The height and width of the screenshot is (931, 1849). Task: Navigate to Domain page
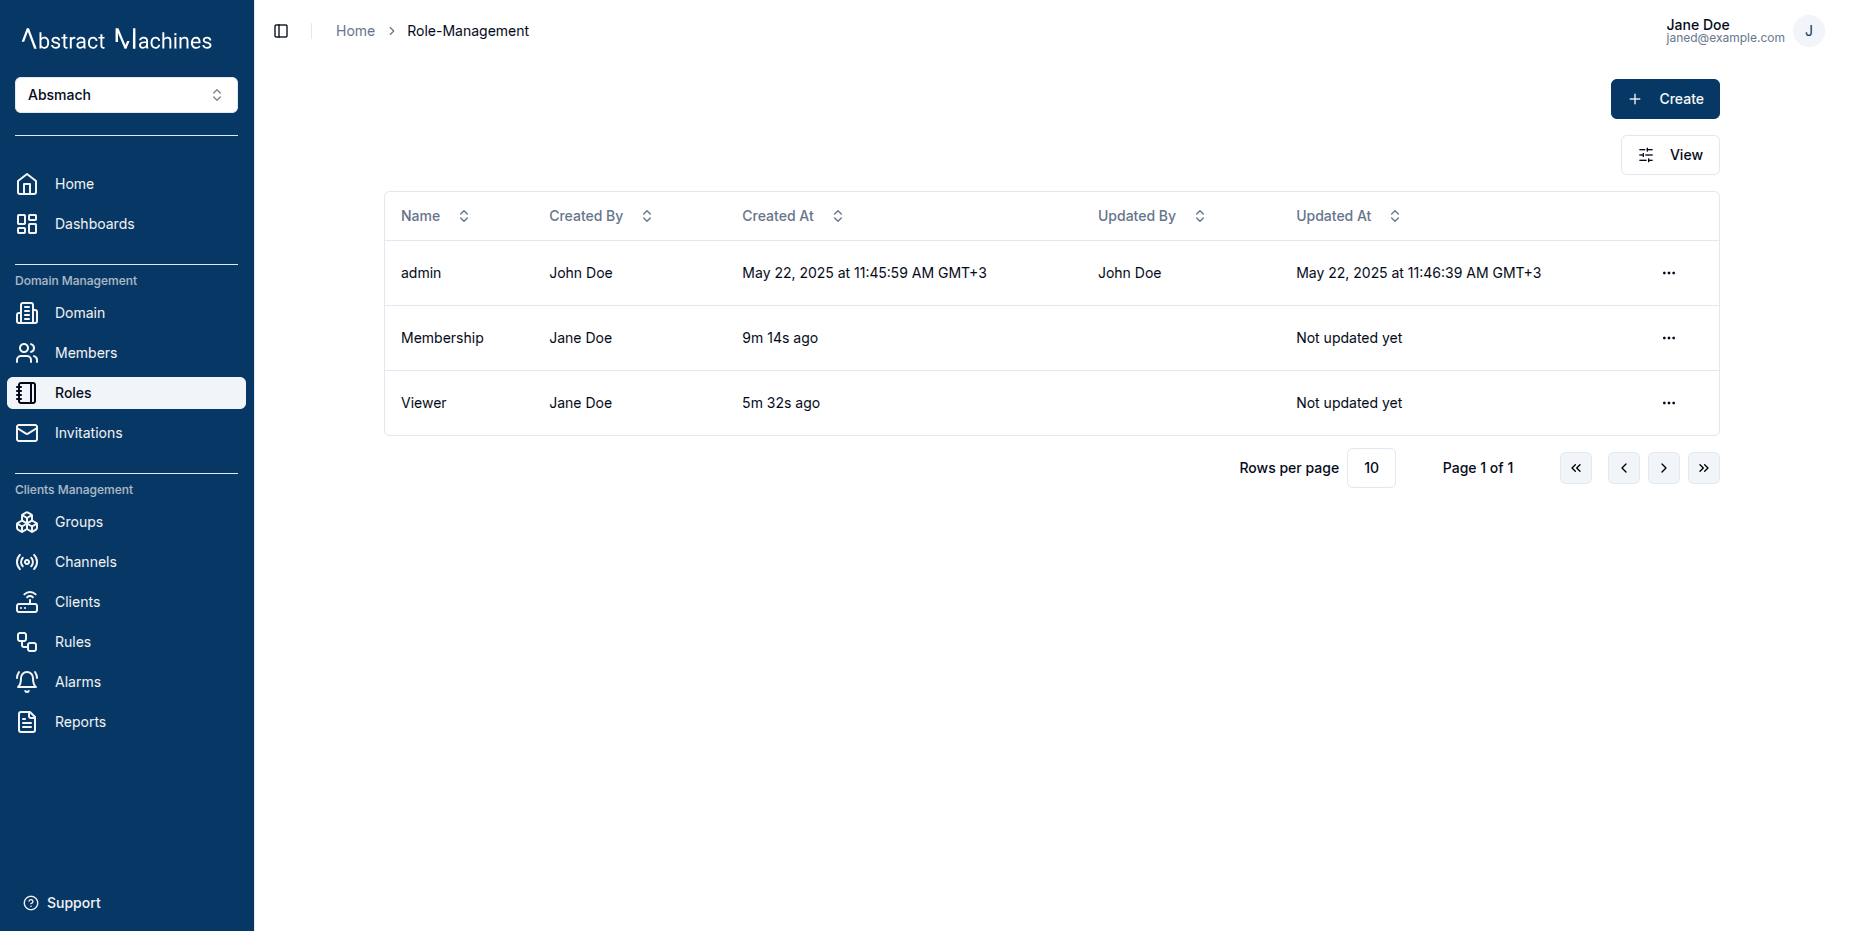[x=126, y=313]
